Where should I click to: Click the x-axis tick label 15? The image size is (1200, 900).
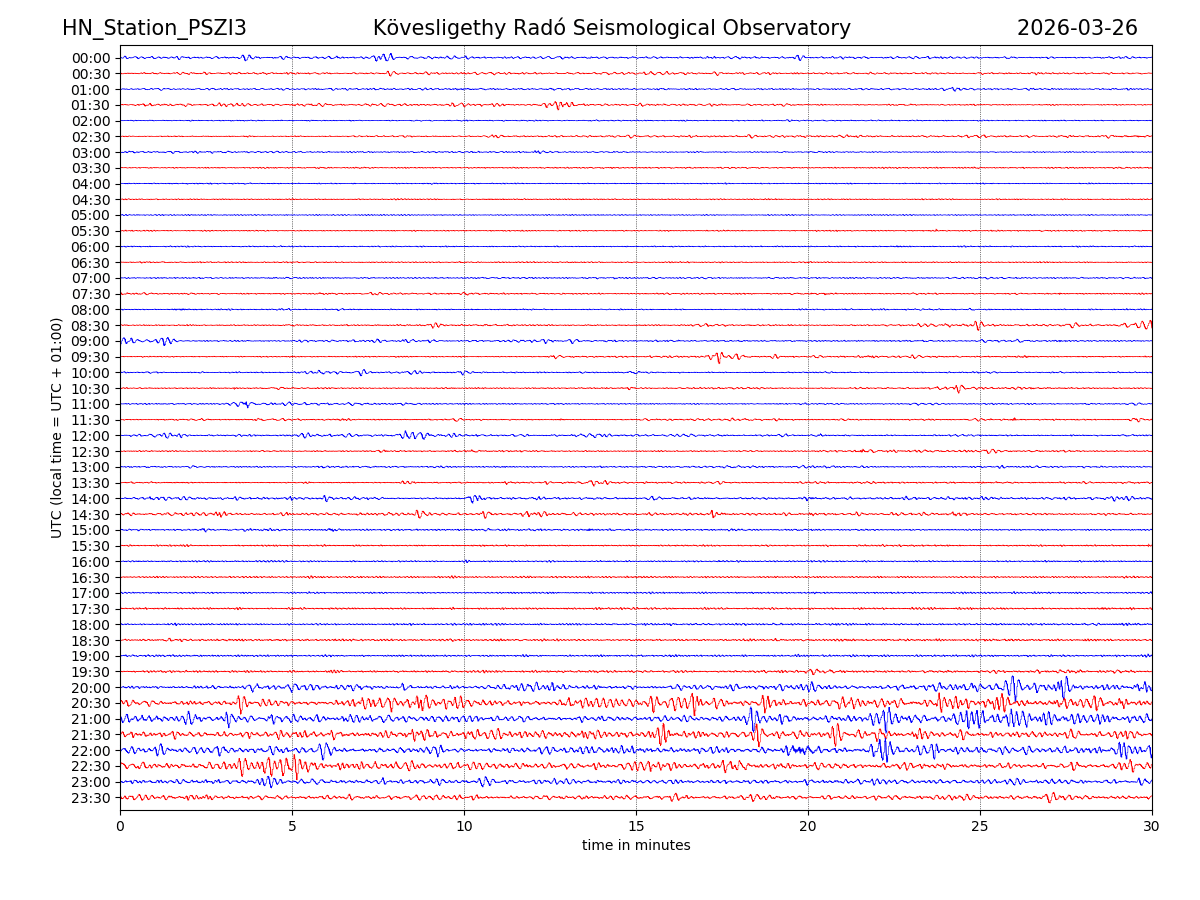tap(636, 827)
